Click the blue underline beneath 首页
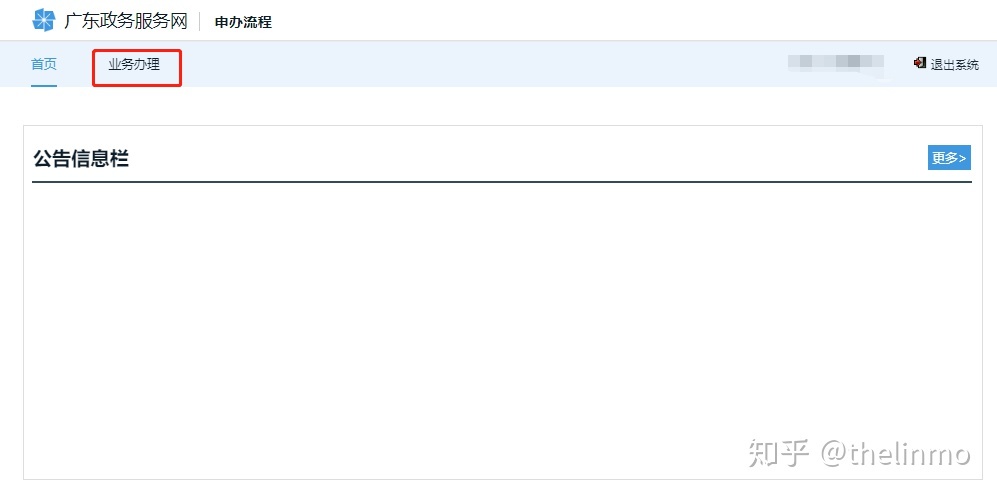Viewport: 997px width, 494px height. 44,86
